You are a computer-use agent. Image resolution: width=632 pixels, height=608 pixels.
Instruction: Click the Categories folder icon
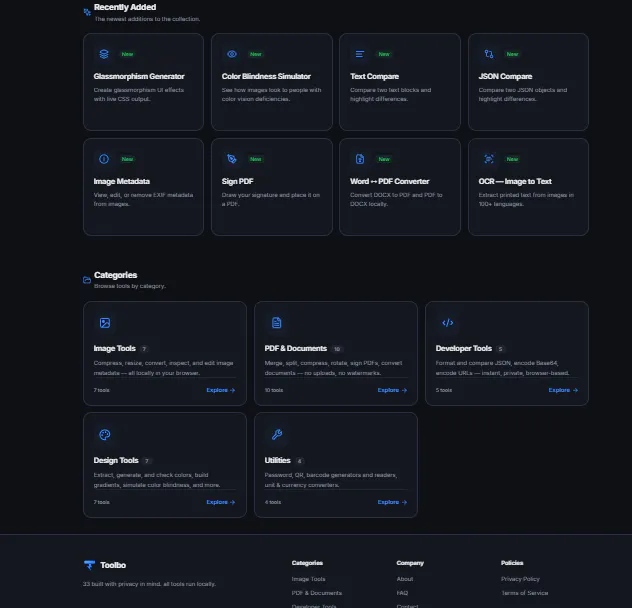click(x=87, y=280)
